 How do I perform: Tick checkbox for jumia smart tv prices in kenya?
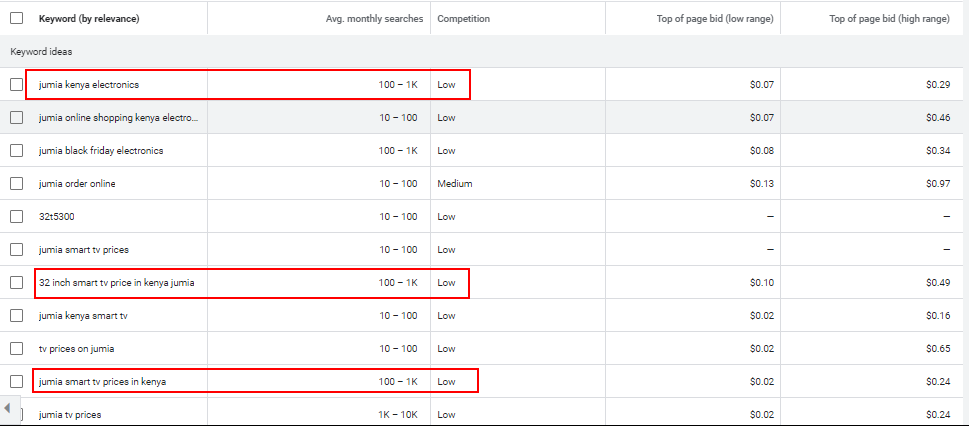(x=17, y=381)
